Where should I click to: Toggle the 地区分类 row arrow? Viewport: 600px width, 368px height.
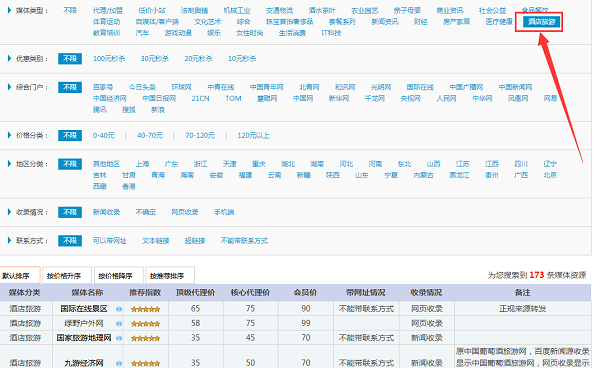(9, 164)
